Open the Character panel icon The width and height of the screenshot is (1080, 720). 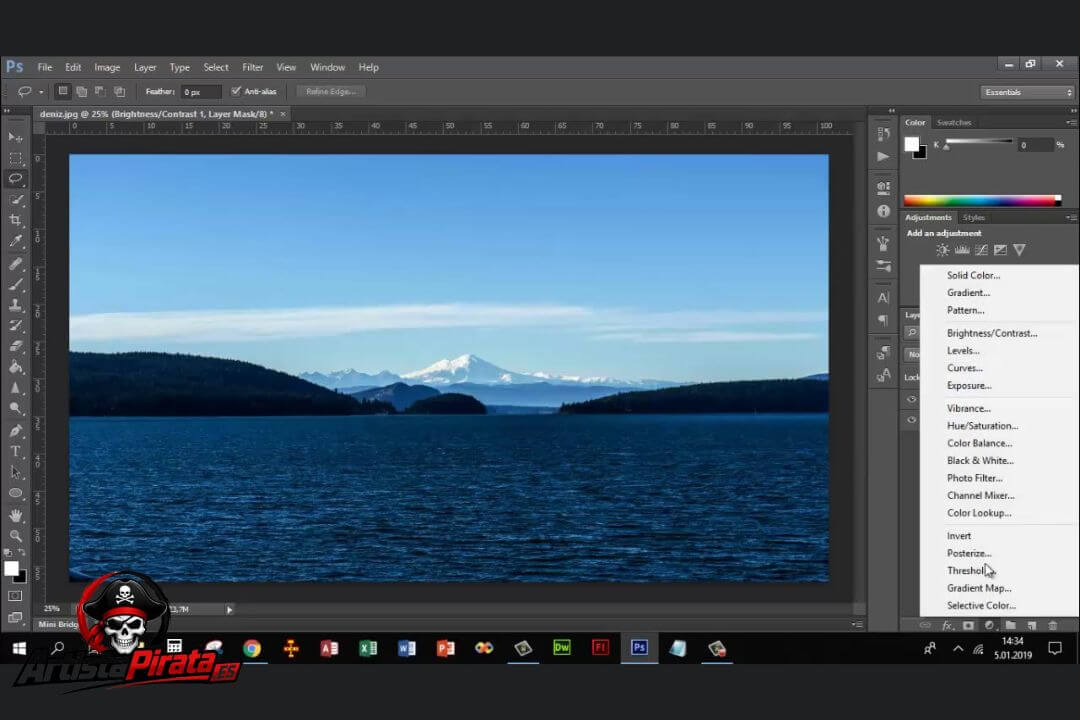[x=884, y=298]
